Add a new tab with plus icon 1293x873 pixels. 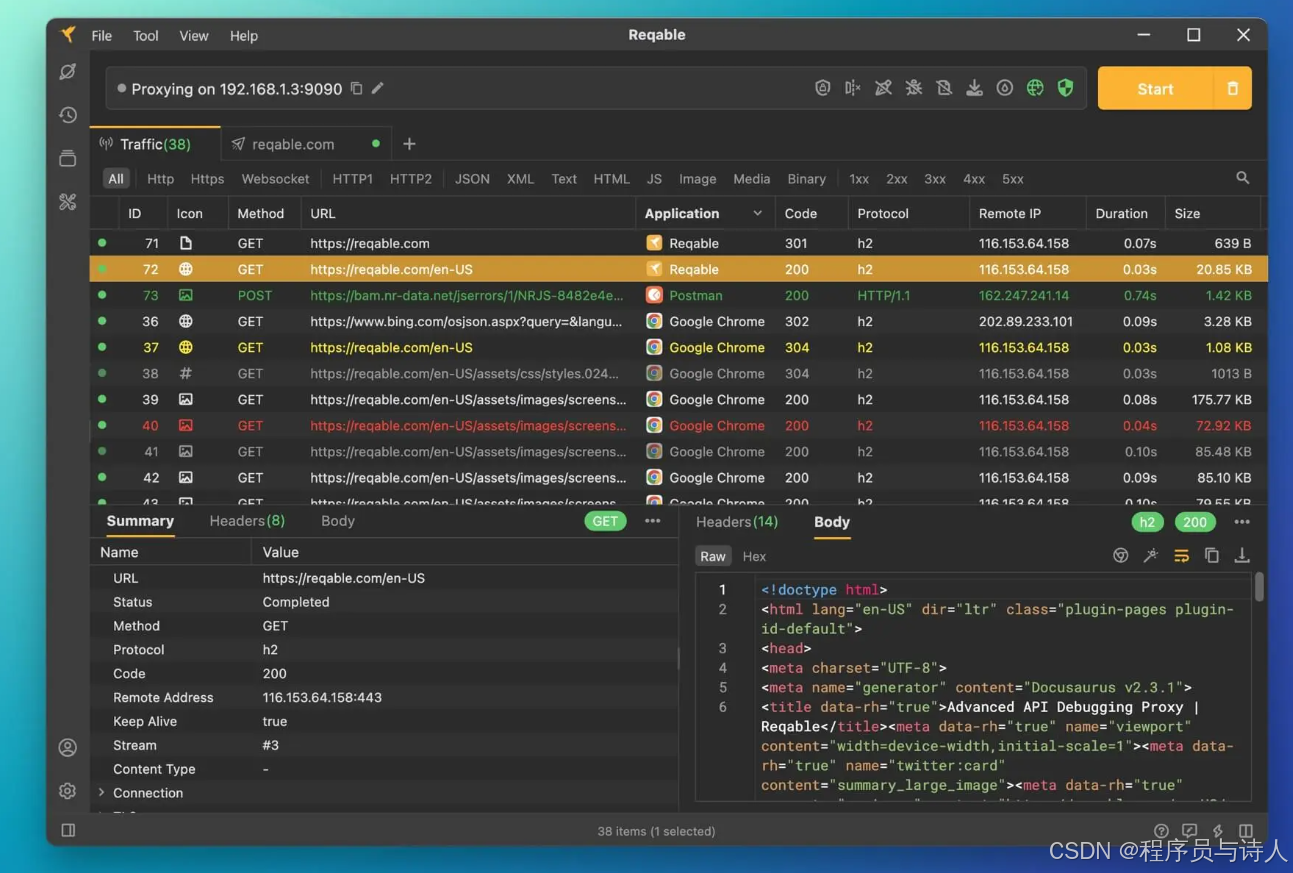tap(409, 144)
